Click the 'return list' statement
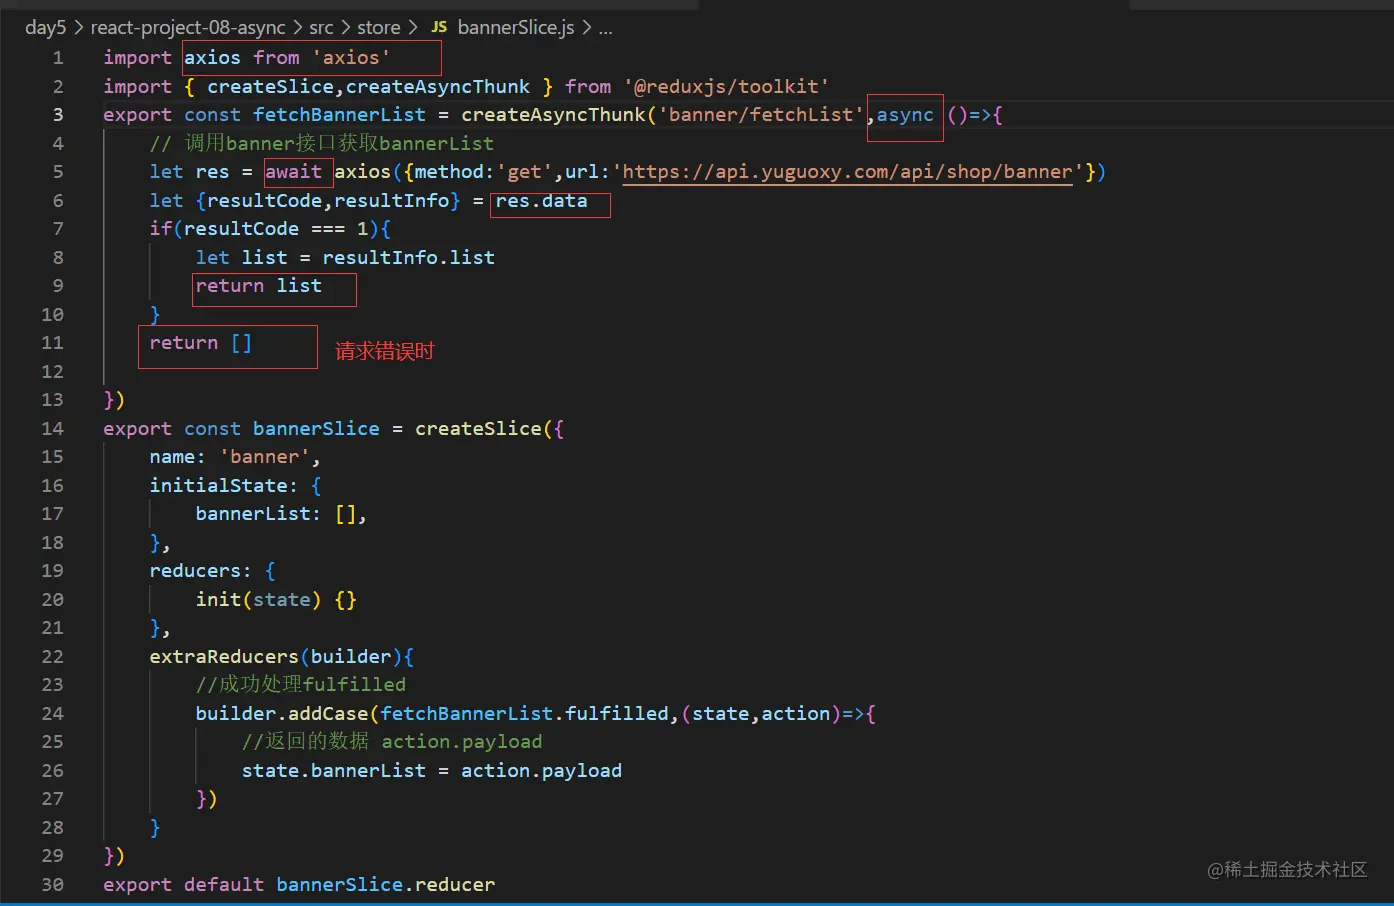Viewport: 1394px width, 906px height. tap(258, 286)
